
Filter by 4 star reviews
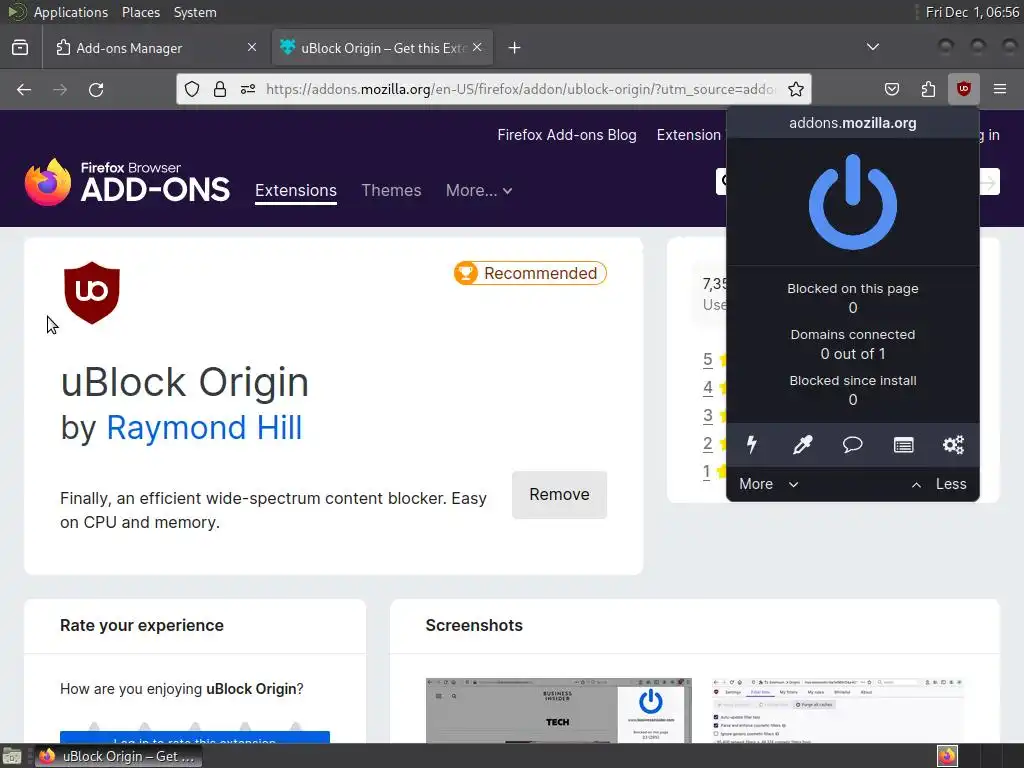pyautogui.click(x=707, y=387)
